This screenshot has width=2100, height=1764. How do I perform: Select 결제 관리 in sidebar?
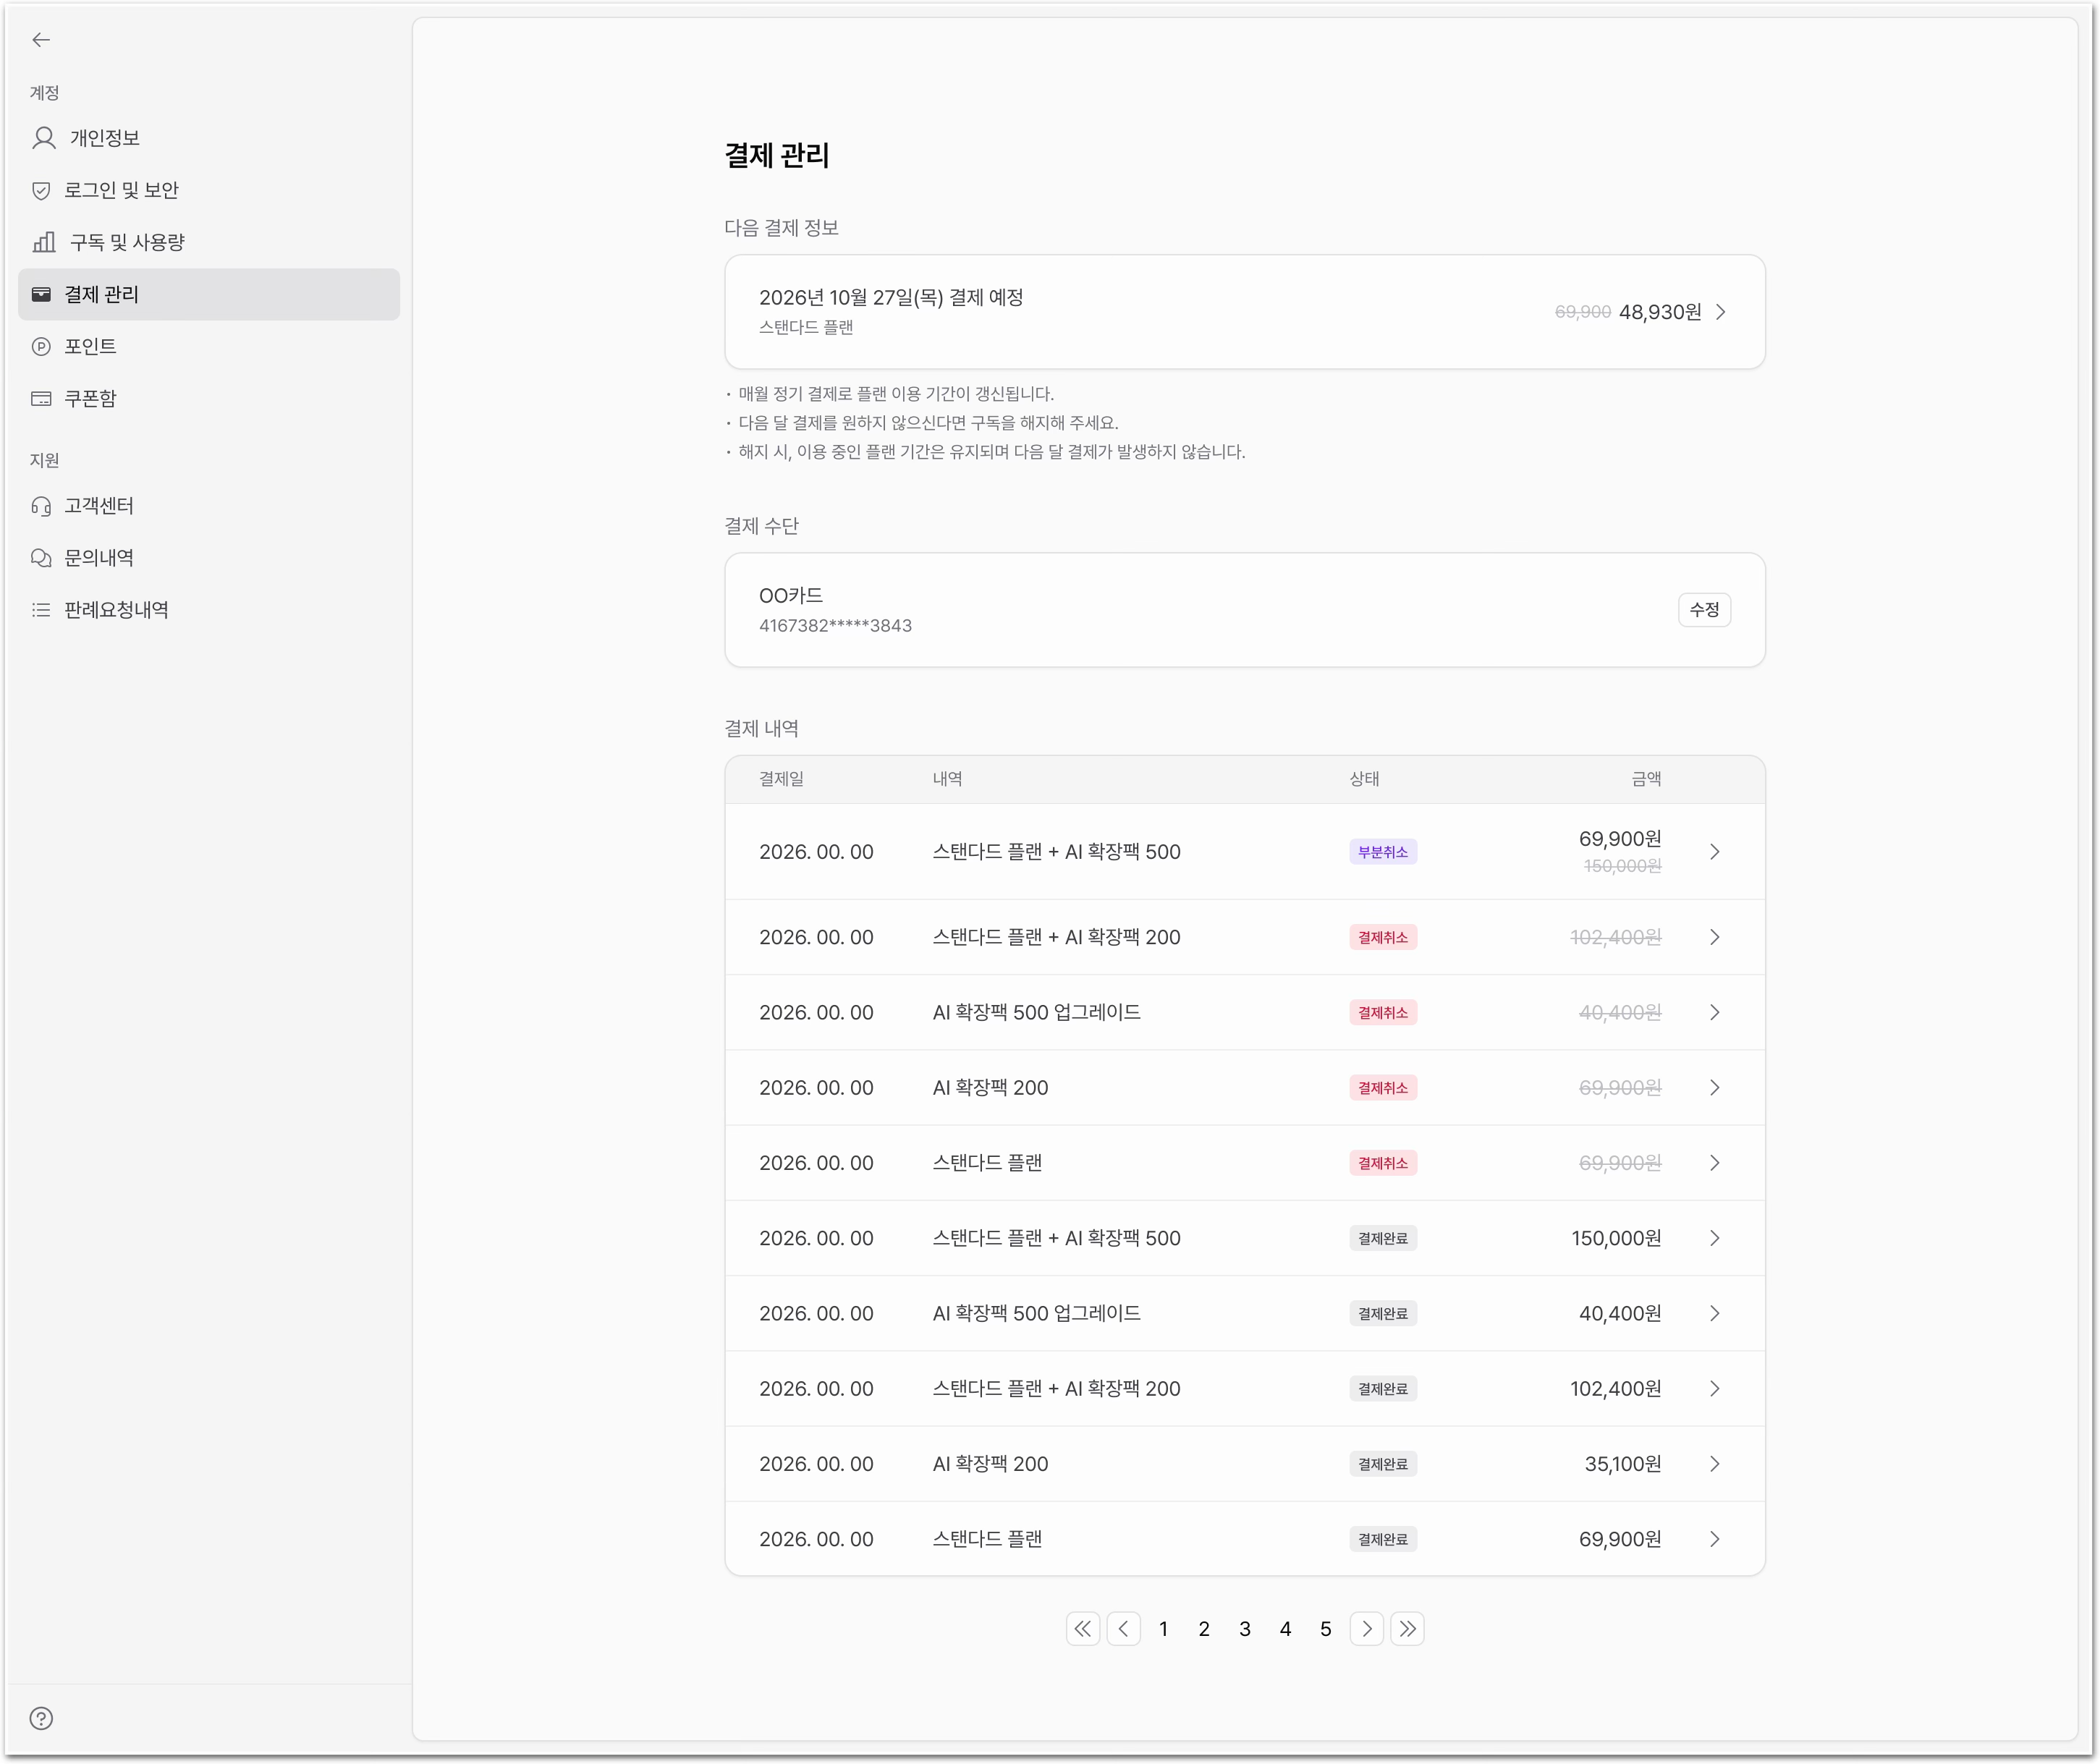pos(209,294)
